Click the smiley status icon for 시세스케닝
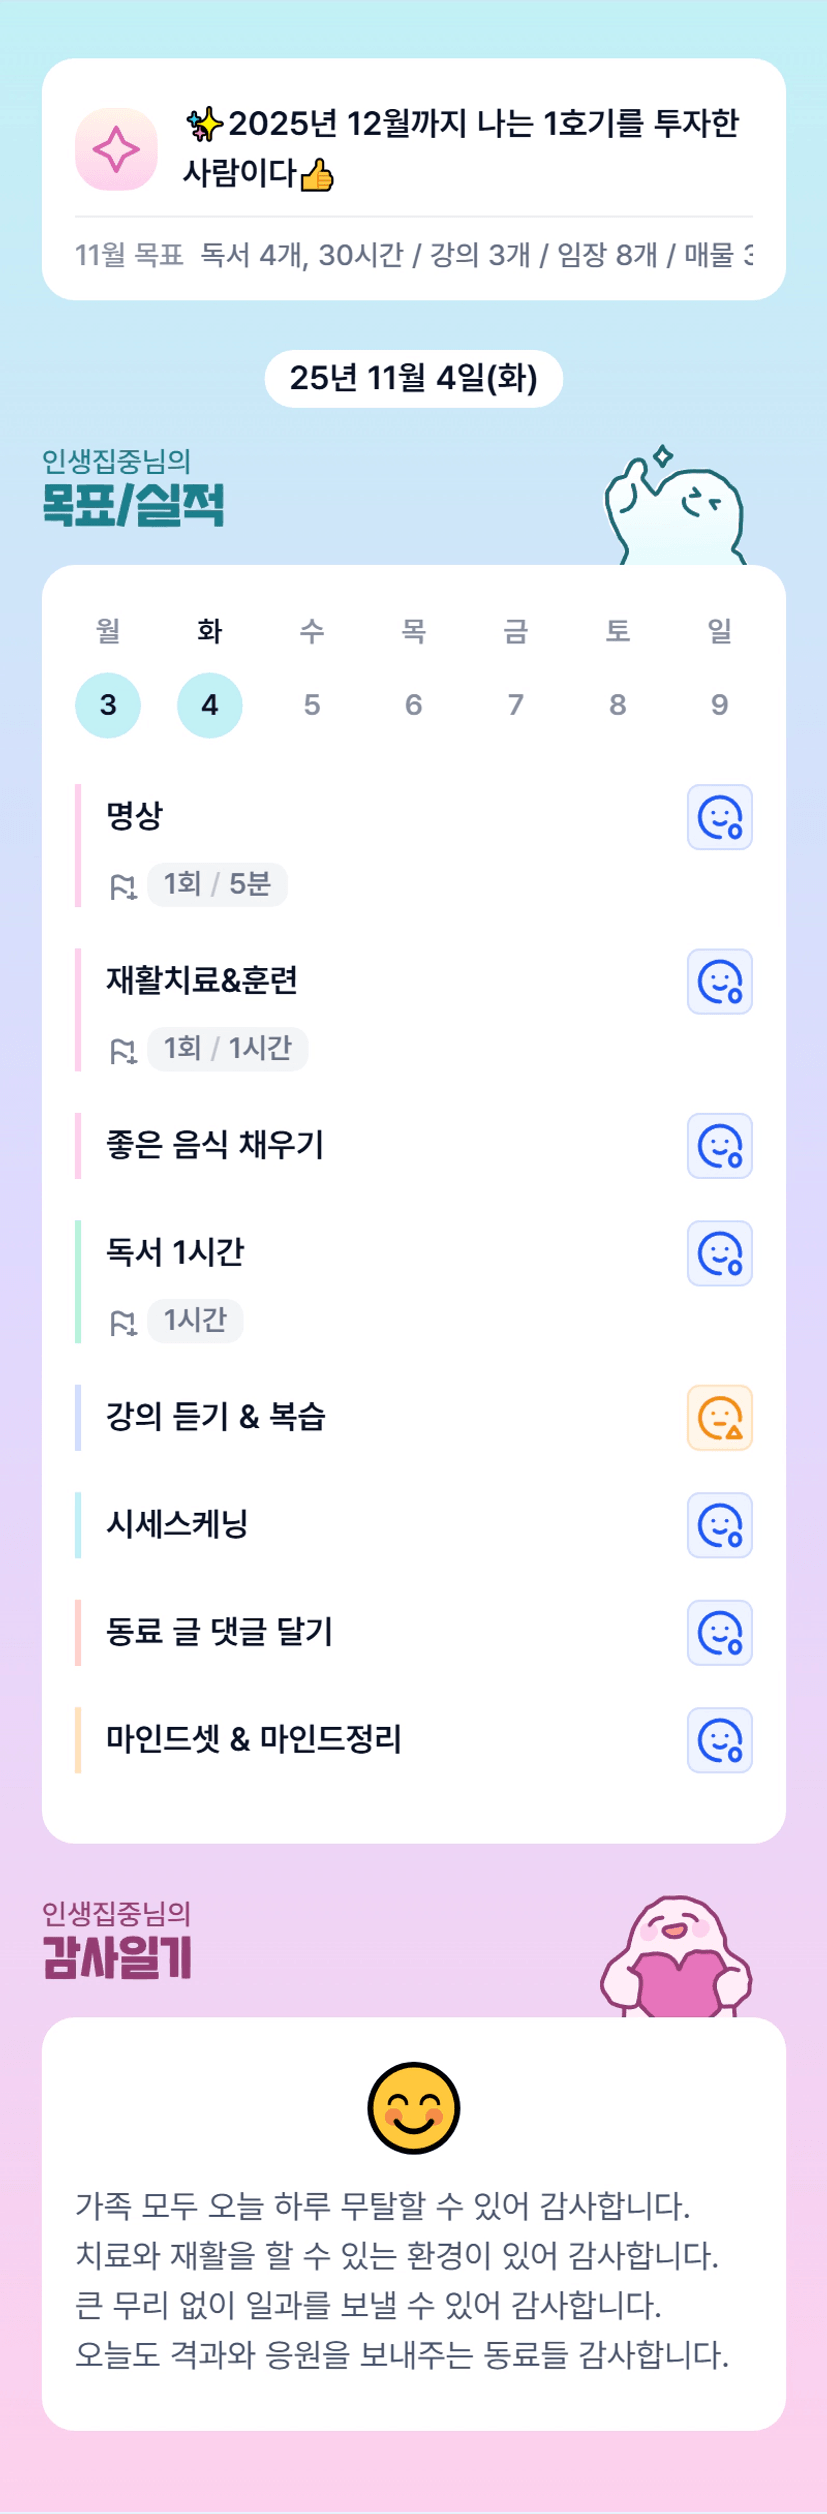827x2514 pixels. [719, 1525]
